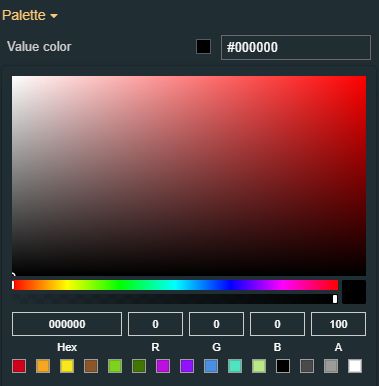Select the pale lime preset swatch

259,366
